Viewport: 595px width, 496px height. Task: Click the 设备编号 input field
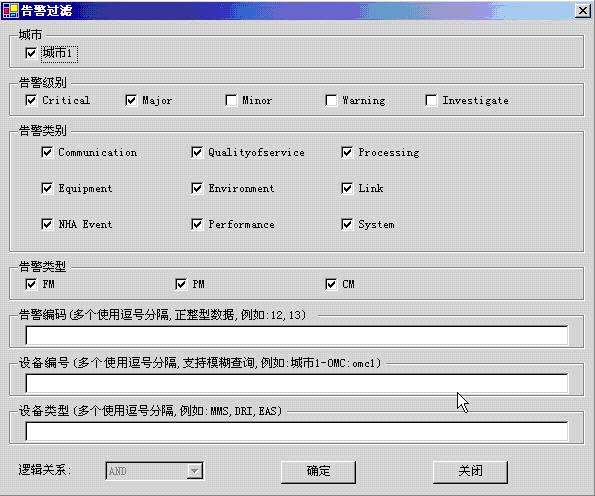pos(297,383)
